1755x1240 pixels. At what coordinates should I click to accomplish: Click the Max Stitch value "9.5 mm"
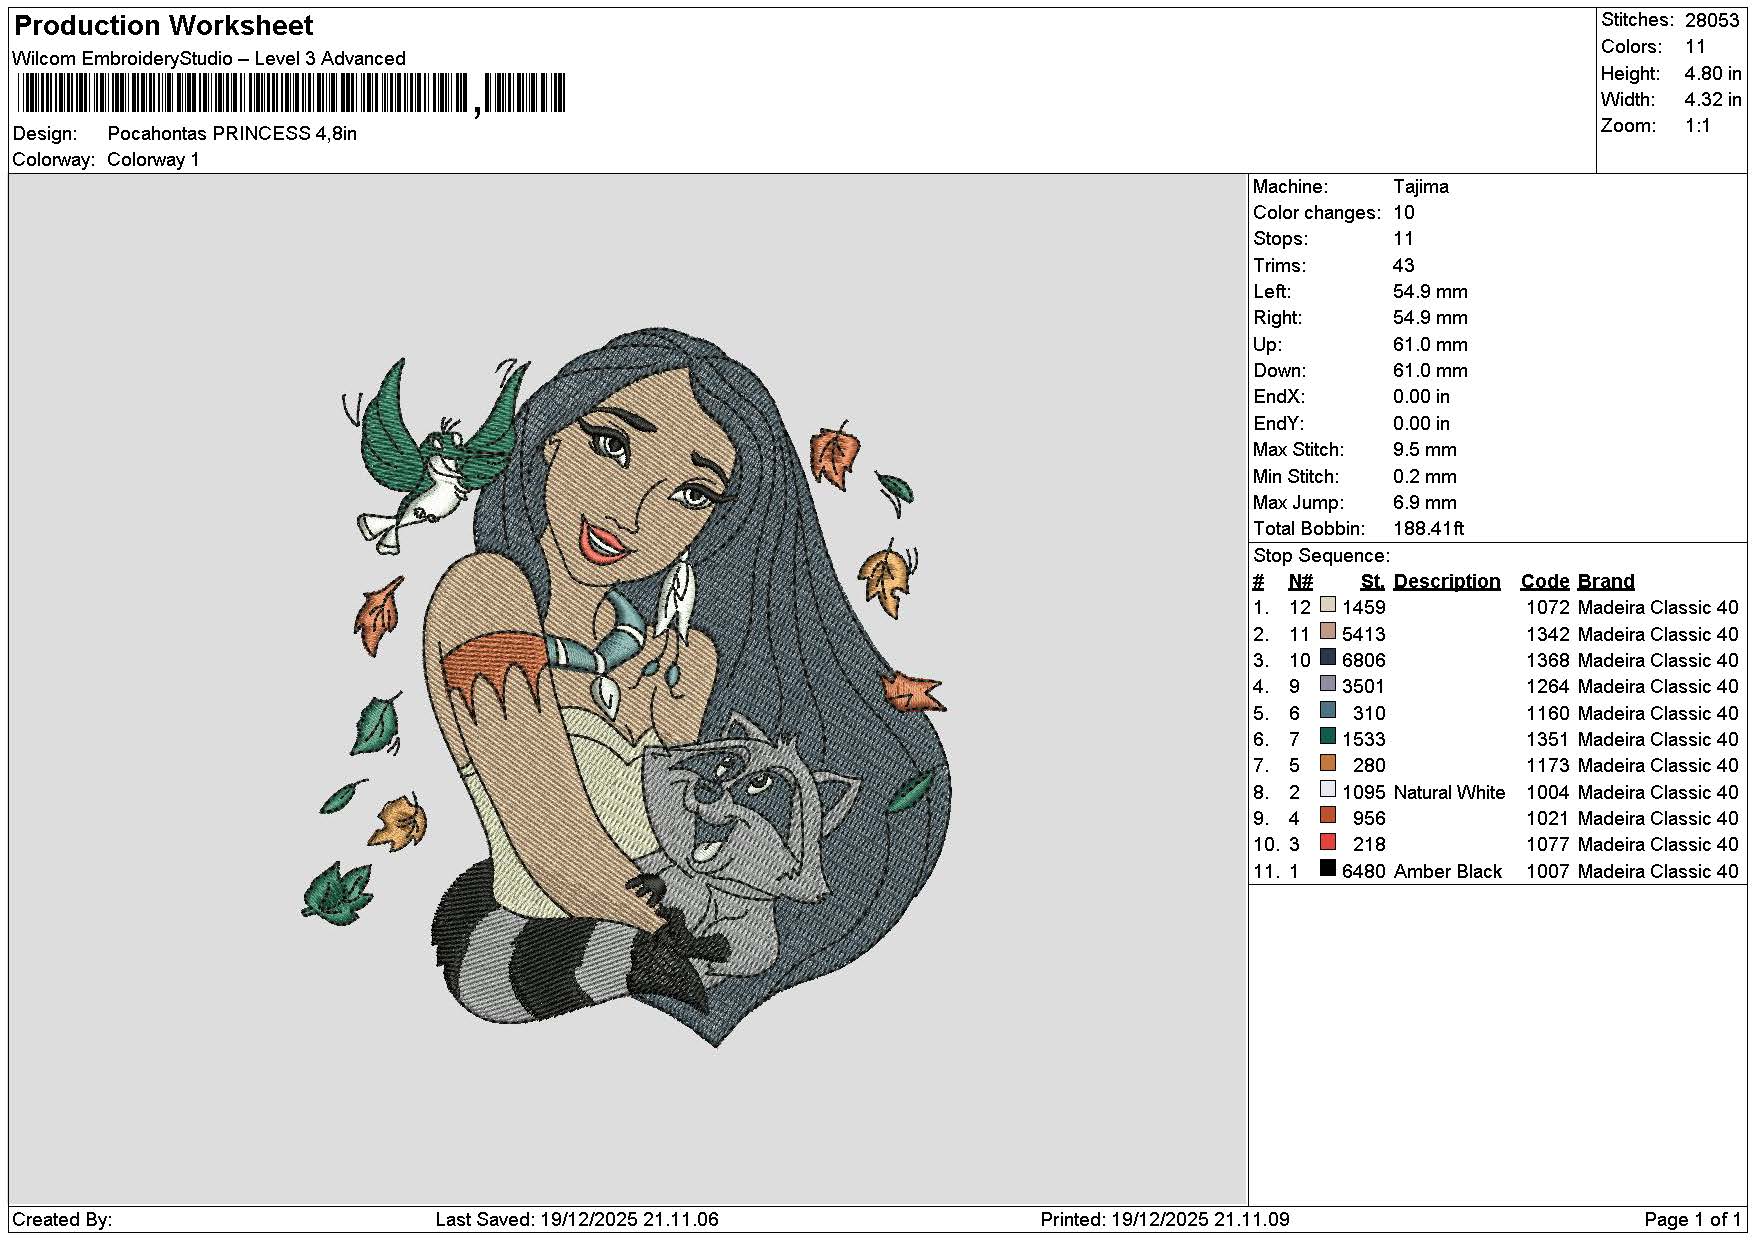[x=1424, y=450]
